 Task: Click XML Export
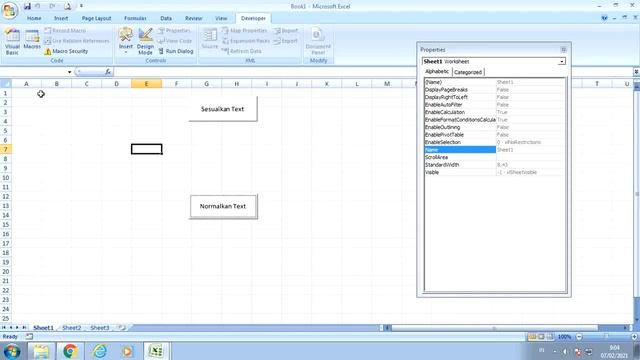[286, 41]
